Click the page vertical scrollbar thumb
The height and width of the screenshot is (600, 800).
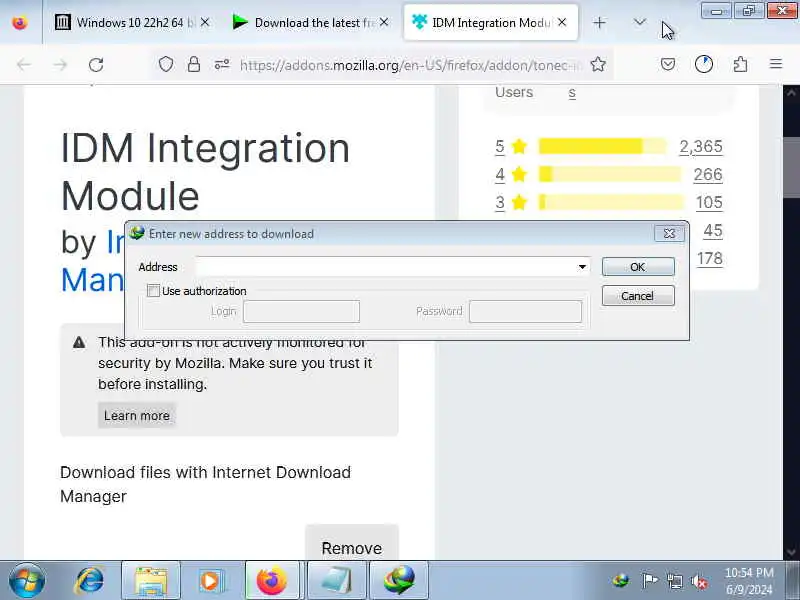(x=791, y=166)
